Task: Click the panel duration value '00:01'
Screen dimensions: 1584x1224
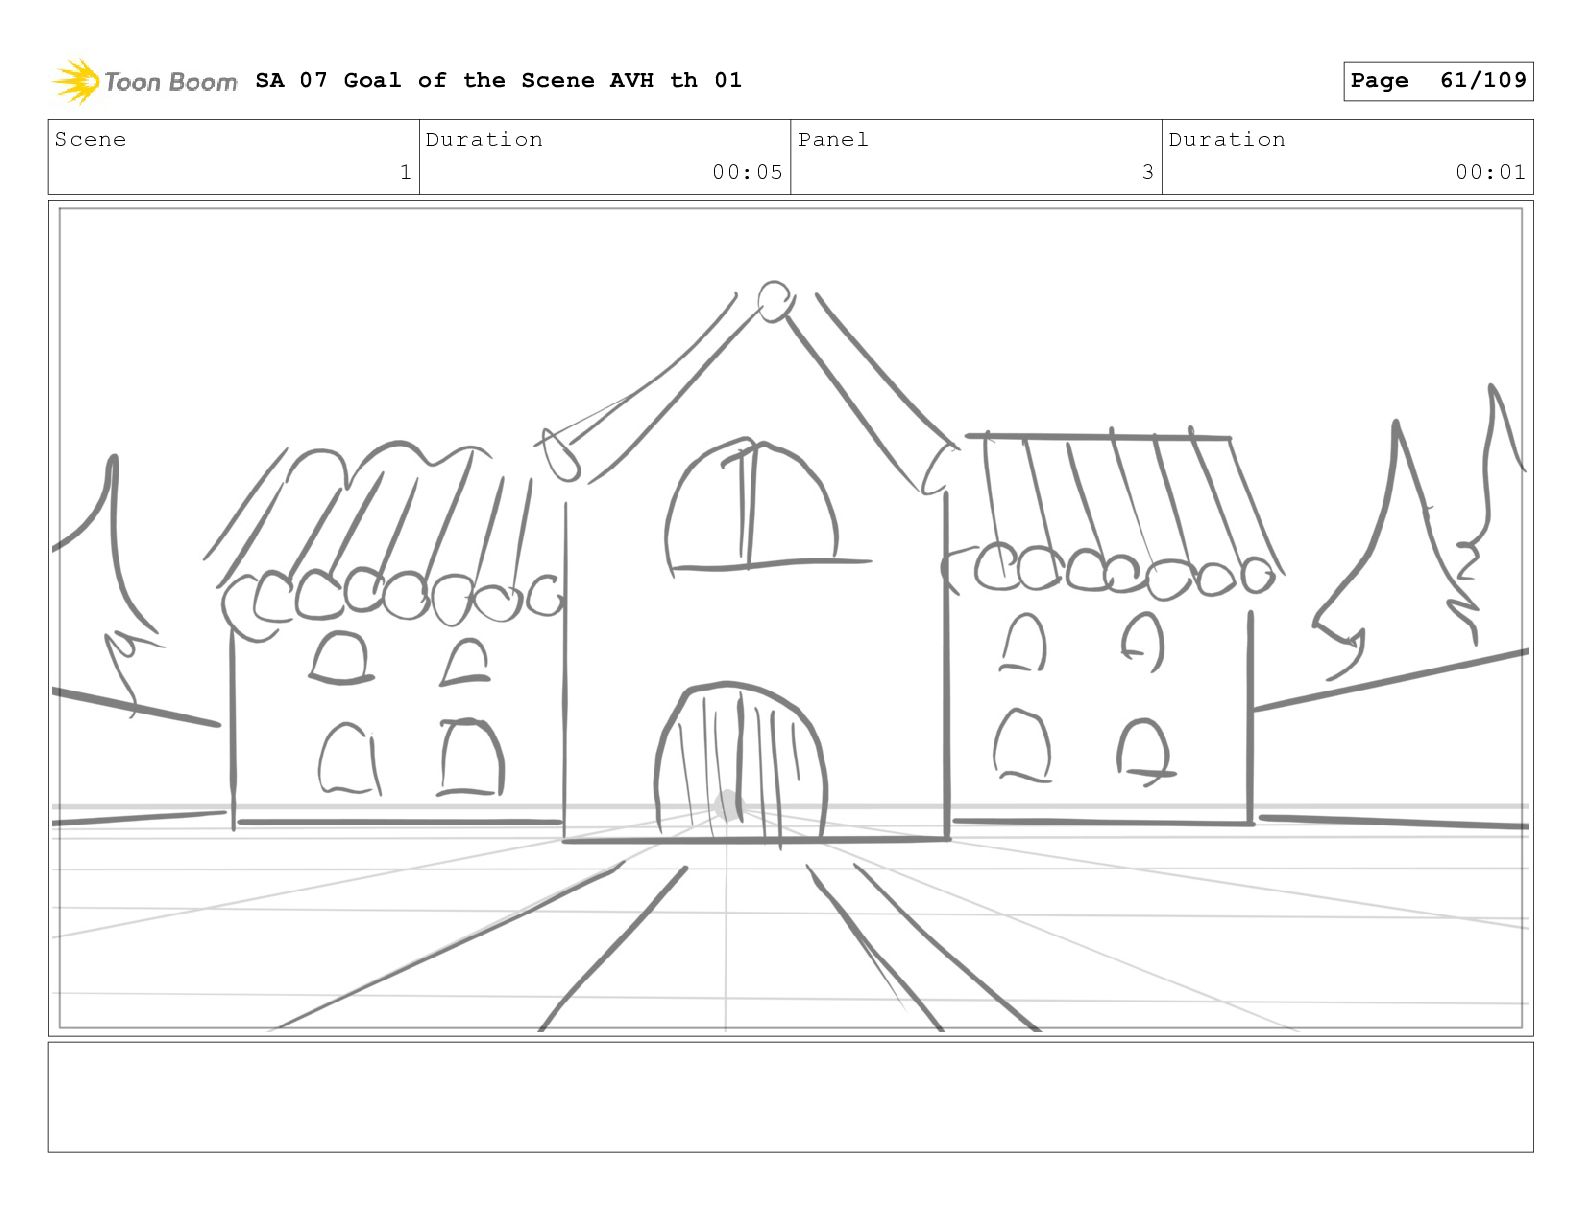Action: (x=1490, y=172)
